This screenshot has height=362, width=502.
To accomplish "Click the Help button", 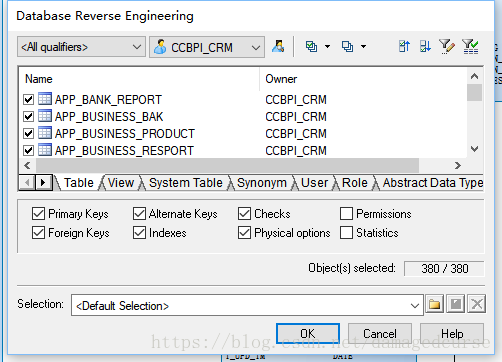I will pyautogui.click(x=452, y=333).
